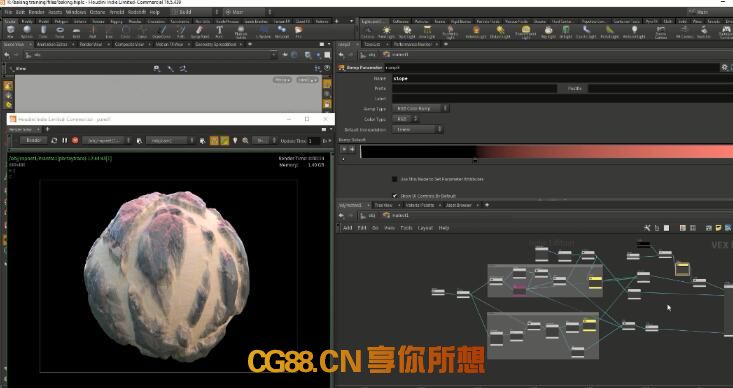Uncheck Show UI Controls By Default
Image resolution: width=733 pixels, height=388 pixels.
pos(395,196)
